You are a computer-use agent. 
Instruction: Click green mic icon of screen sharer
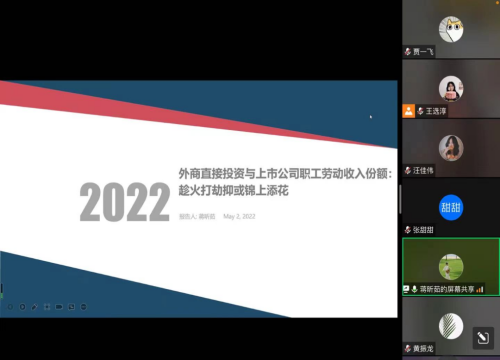[414, 289]
